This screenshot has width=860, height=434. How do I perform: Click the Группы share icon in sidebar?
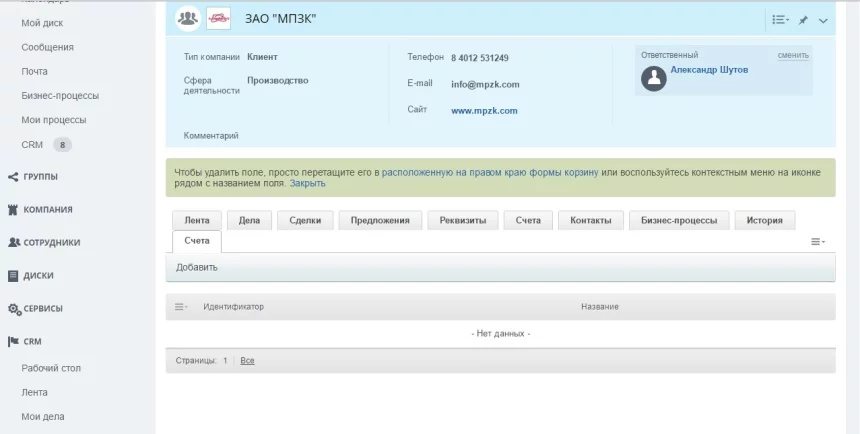pos(13,177)
